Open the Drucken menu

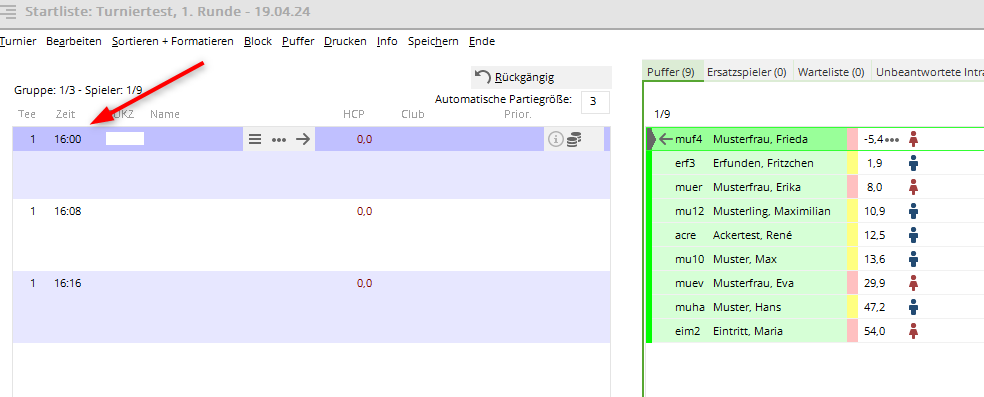point(345,41)
